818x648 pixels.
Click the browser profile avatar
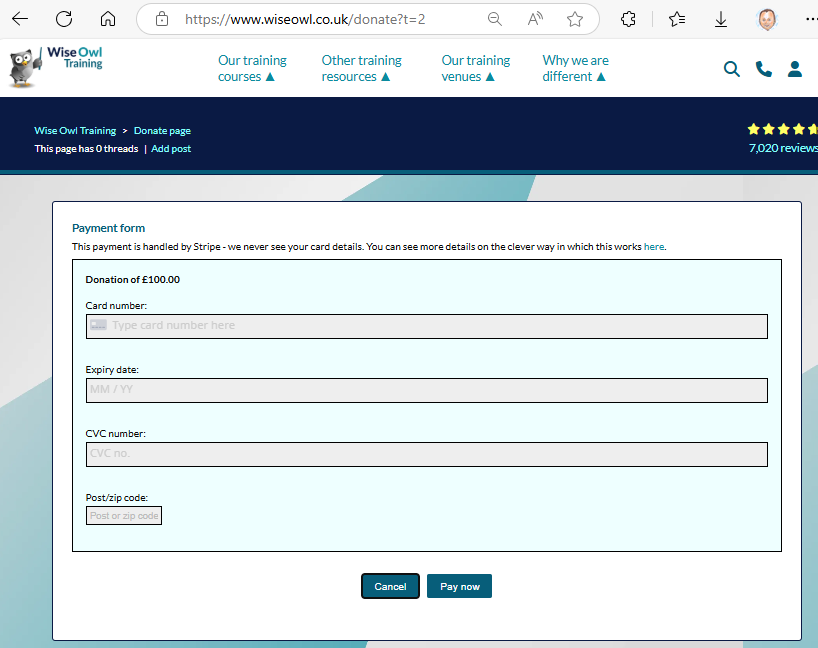pyautogui.click(x=766, y=18)
